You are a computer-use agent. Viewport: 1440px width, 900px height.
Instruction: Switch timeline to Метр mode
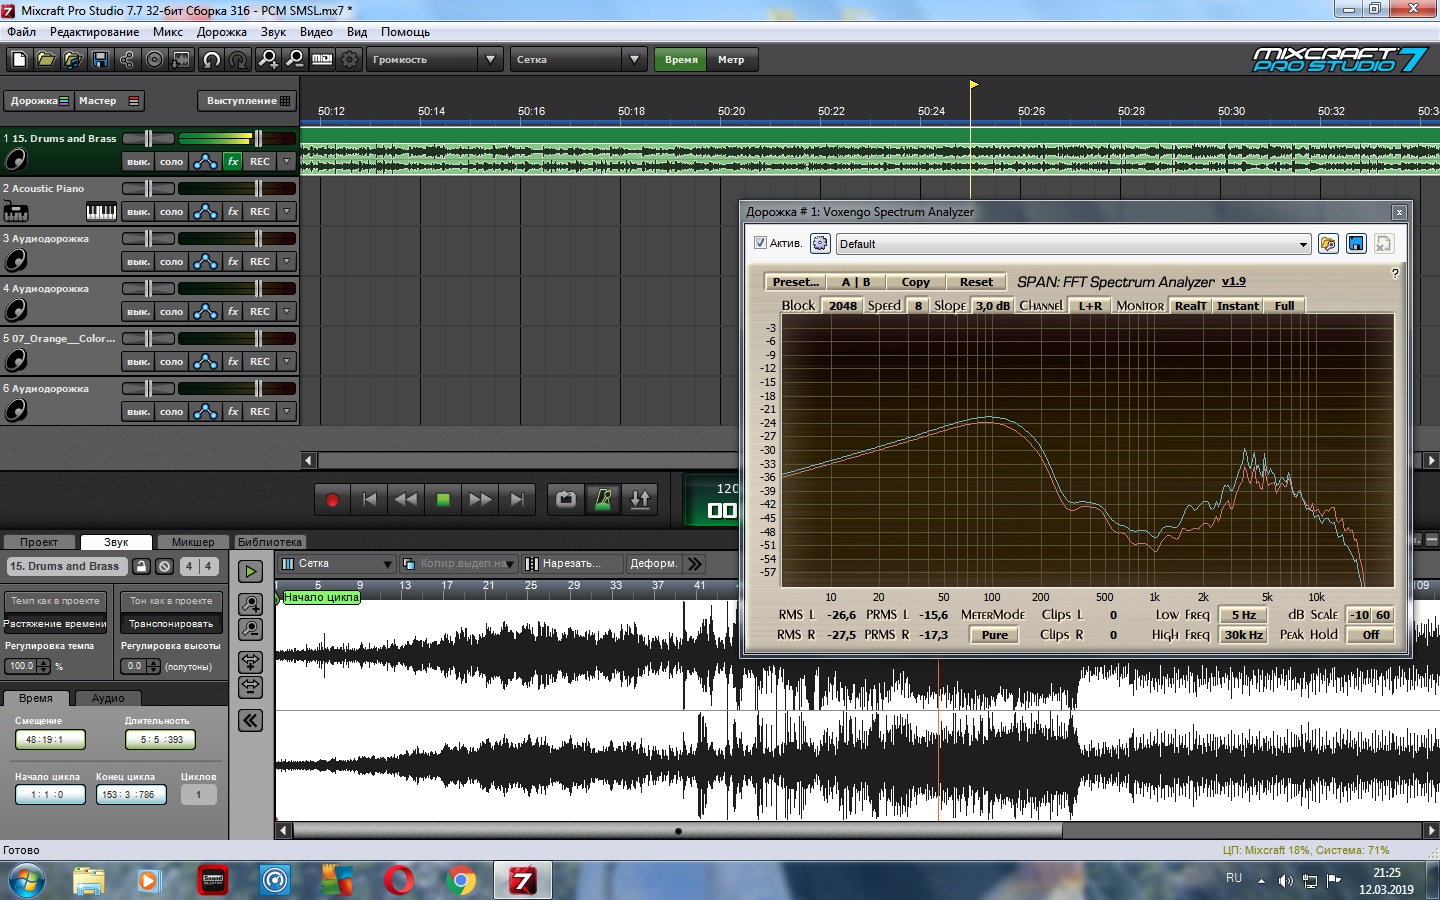(731, 60)
